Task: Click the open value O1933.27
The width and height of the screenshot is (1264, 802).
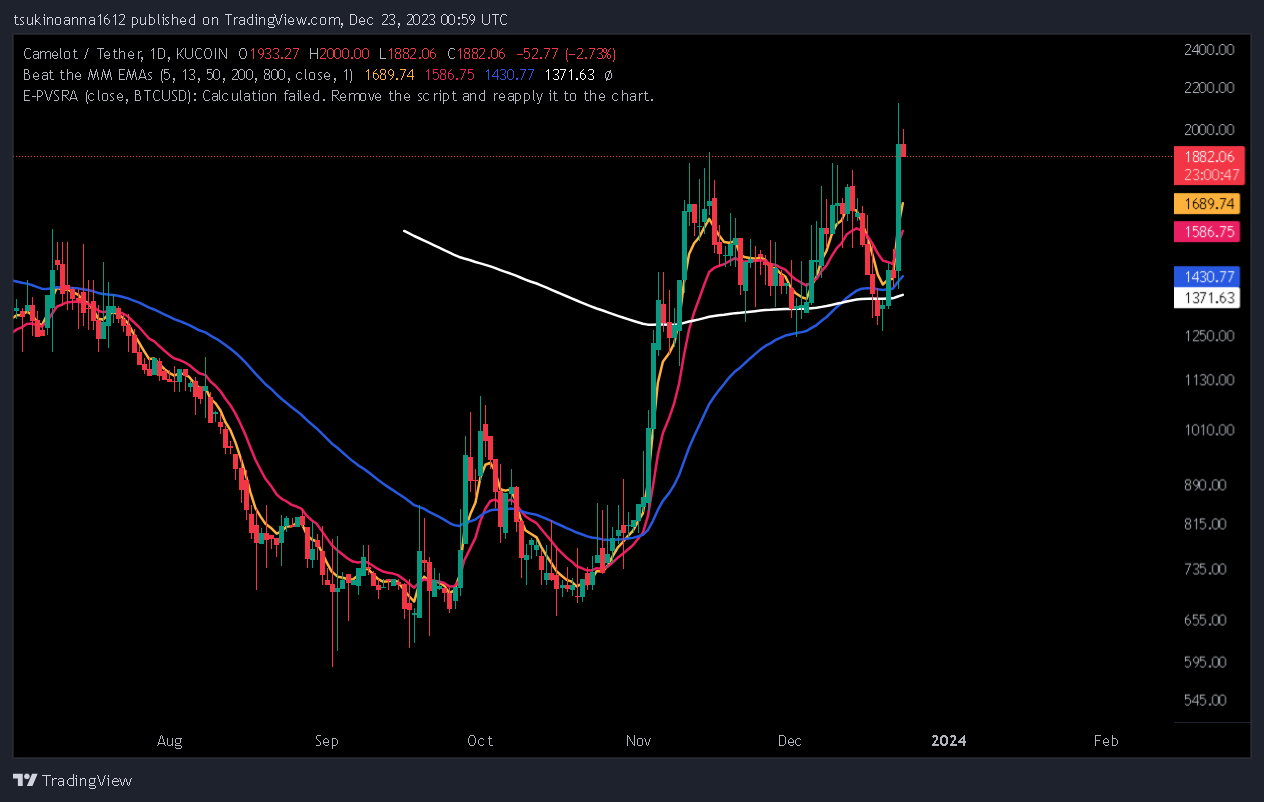Action: point(271,53)
